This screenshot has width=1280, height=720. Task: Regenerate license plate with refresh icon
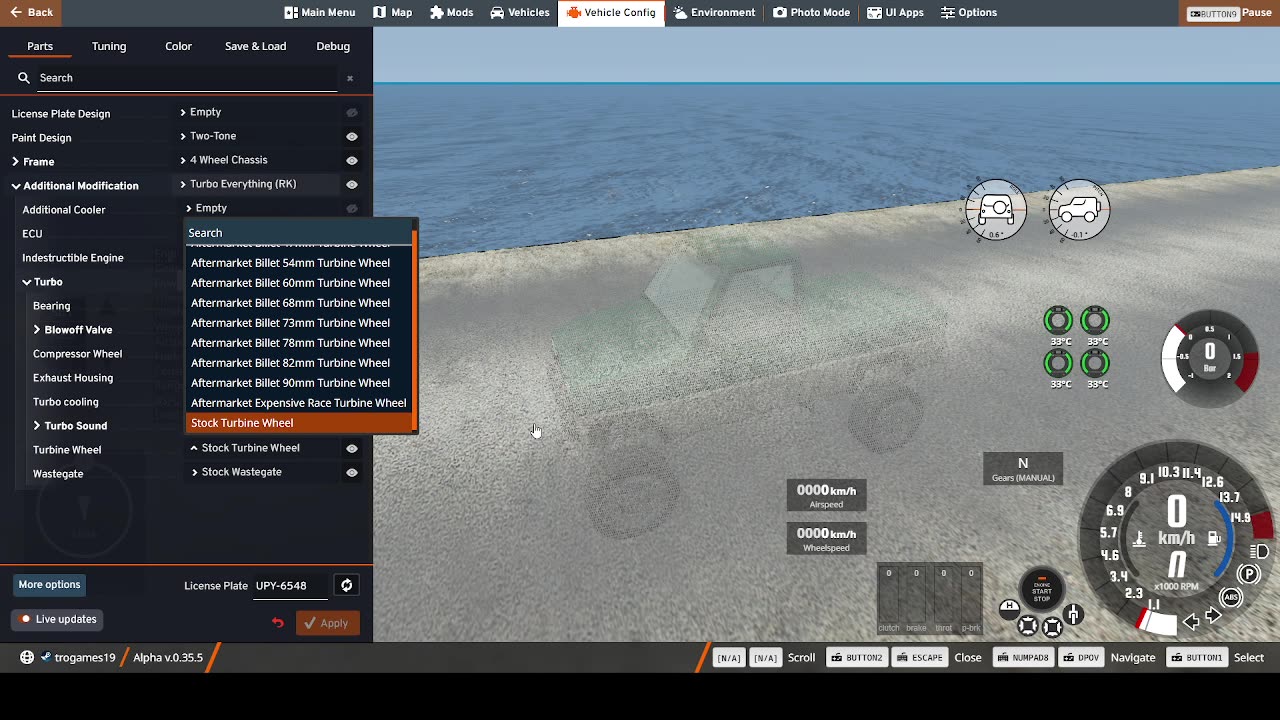tap(346, 585)
